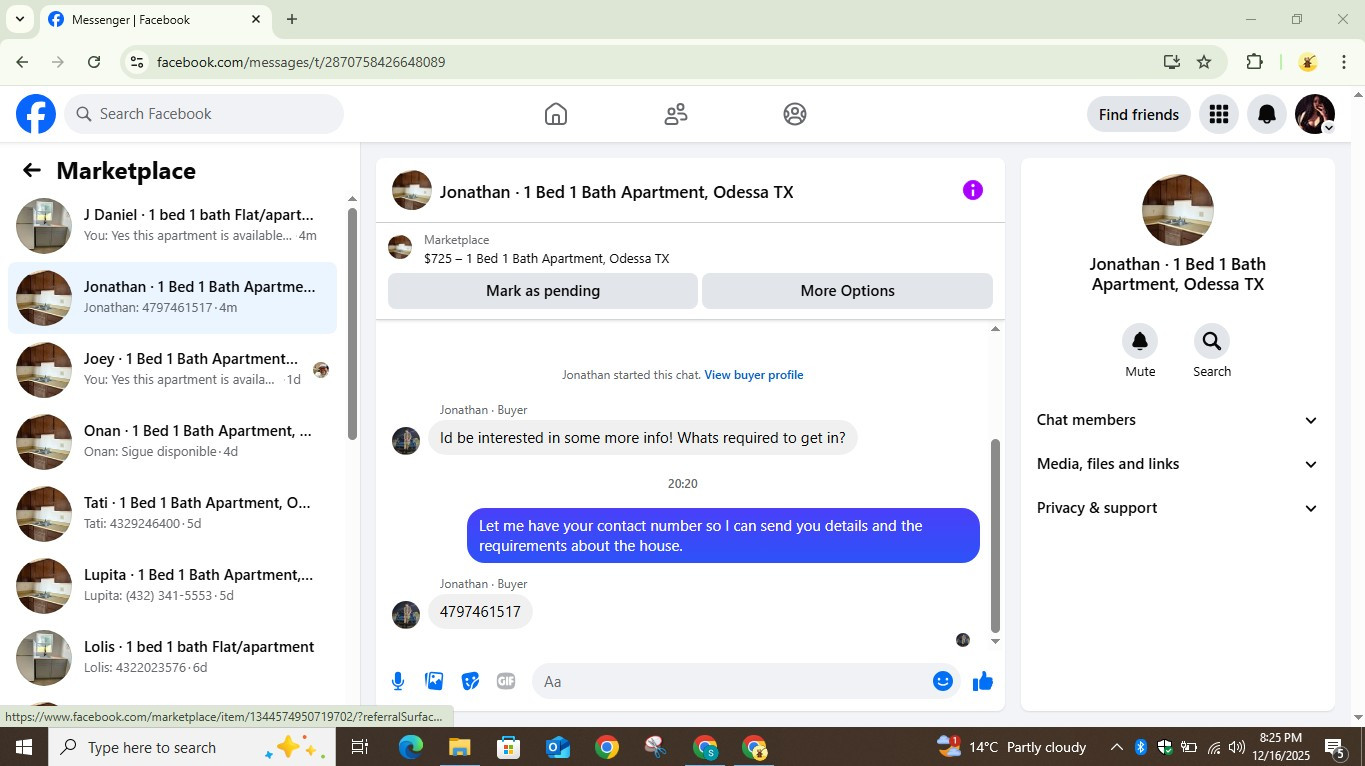Click the Find friends button
This screenshot has height=766, width=1365.
click(1139, 114)
